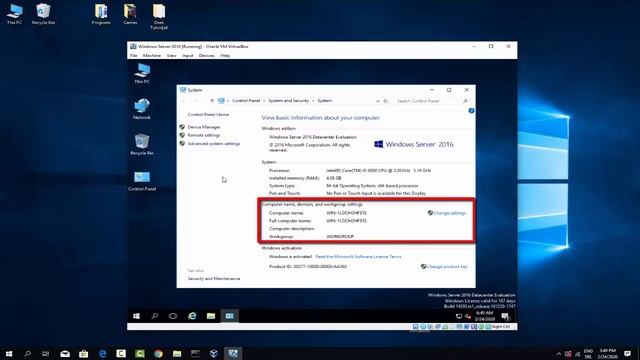Expand the address bar history dropdown
Viewport: 640px width, 360px height.
coord(378,101)
